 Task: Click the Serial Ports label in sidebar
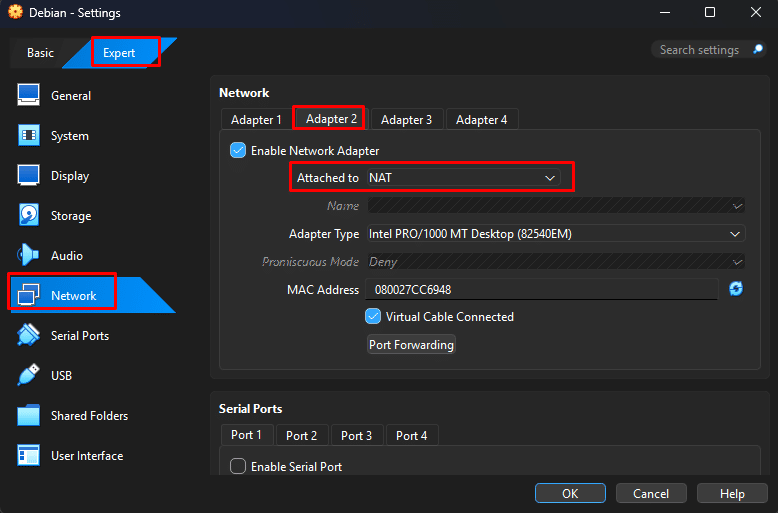(x=80, y=336)
